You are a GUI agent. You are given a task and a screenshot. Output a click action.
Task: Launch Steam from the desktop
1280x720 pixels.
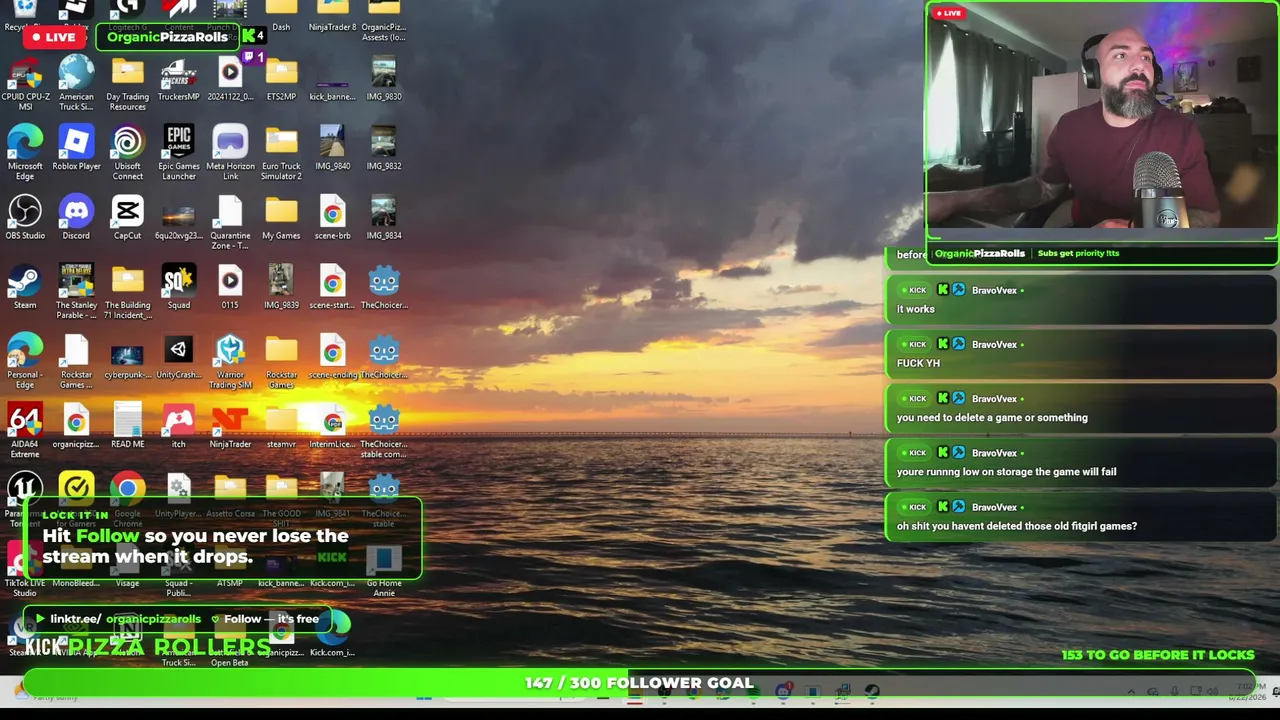click(25, 288)
